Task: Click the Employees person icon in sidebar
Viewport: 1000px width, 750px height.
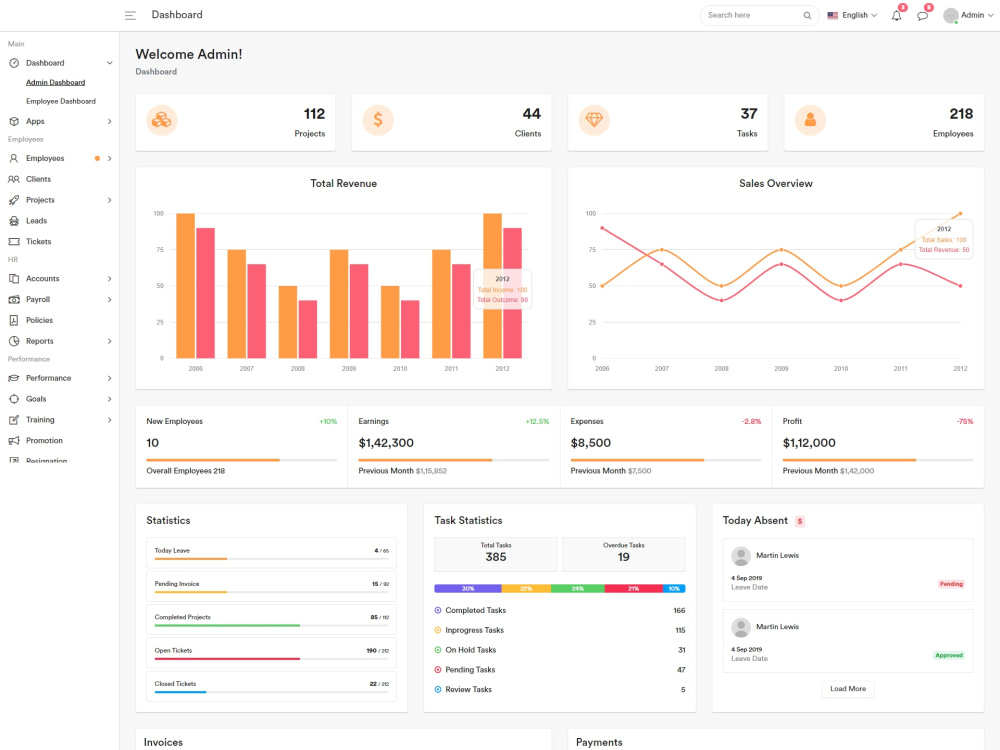Action: [x=14, y=158]
